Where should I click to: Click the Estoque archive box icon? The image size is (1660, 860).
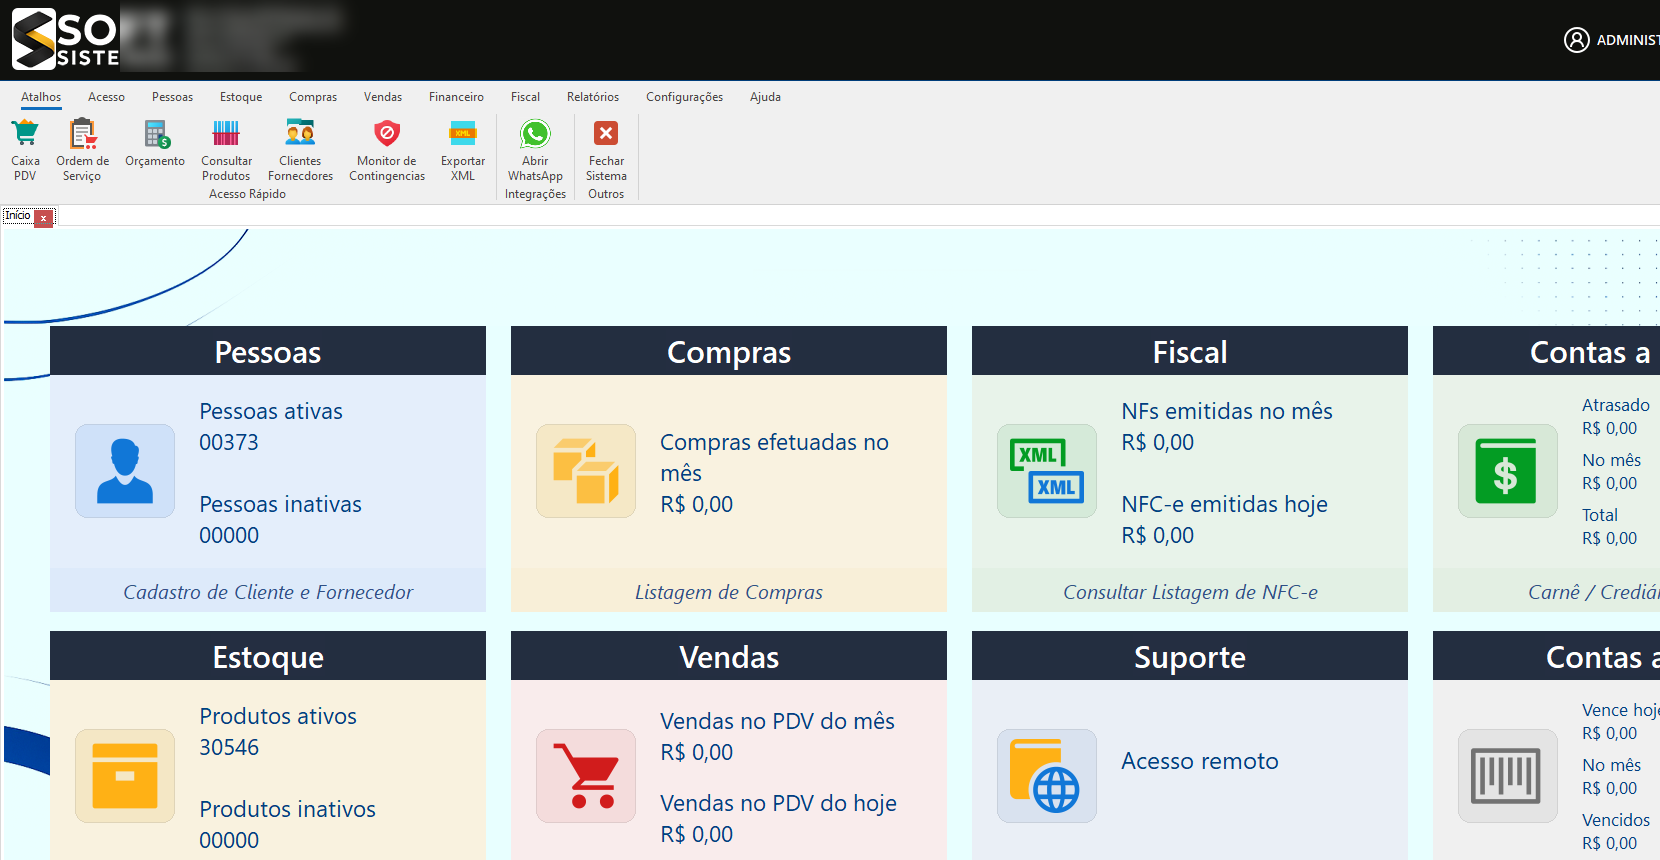(125, 776)
